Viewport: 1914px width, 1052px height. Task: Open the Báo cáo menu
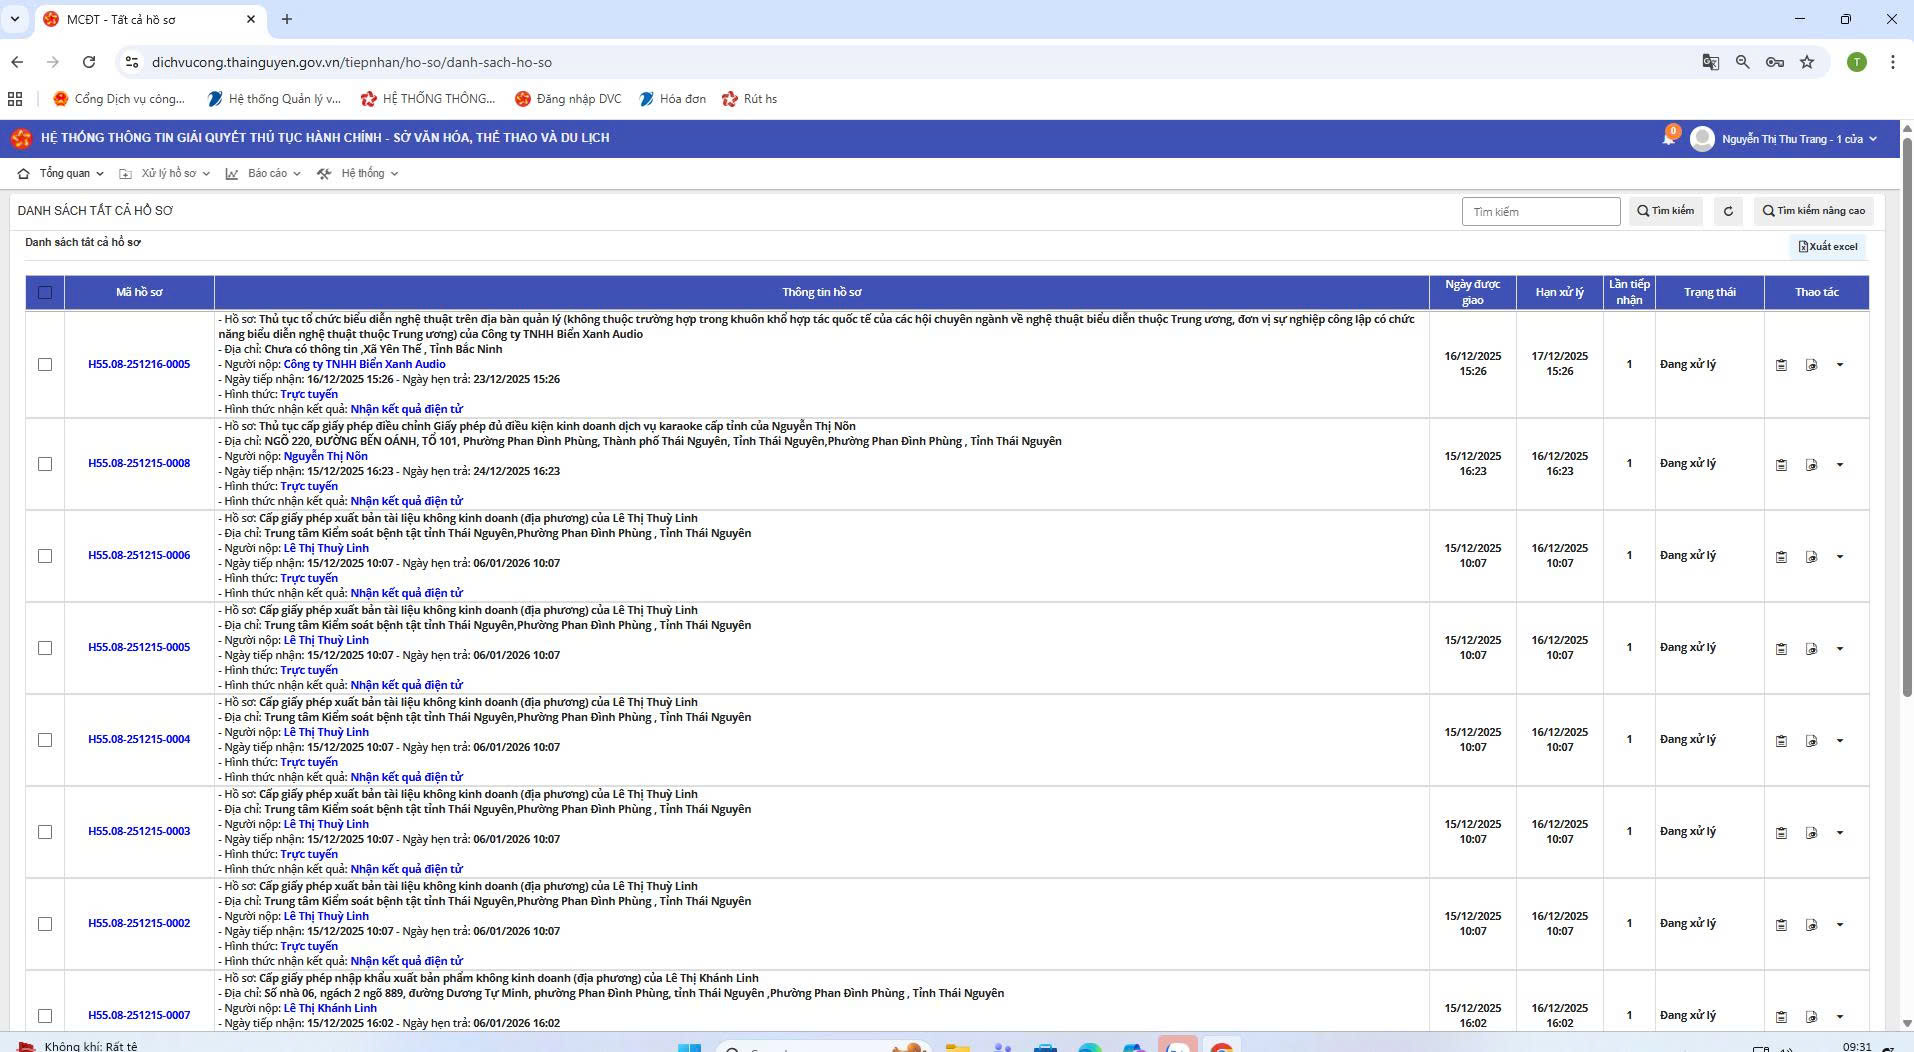[x=263, y=173]
